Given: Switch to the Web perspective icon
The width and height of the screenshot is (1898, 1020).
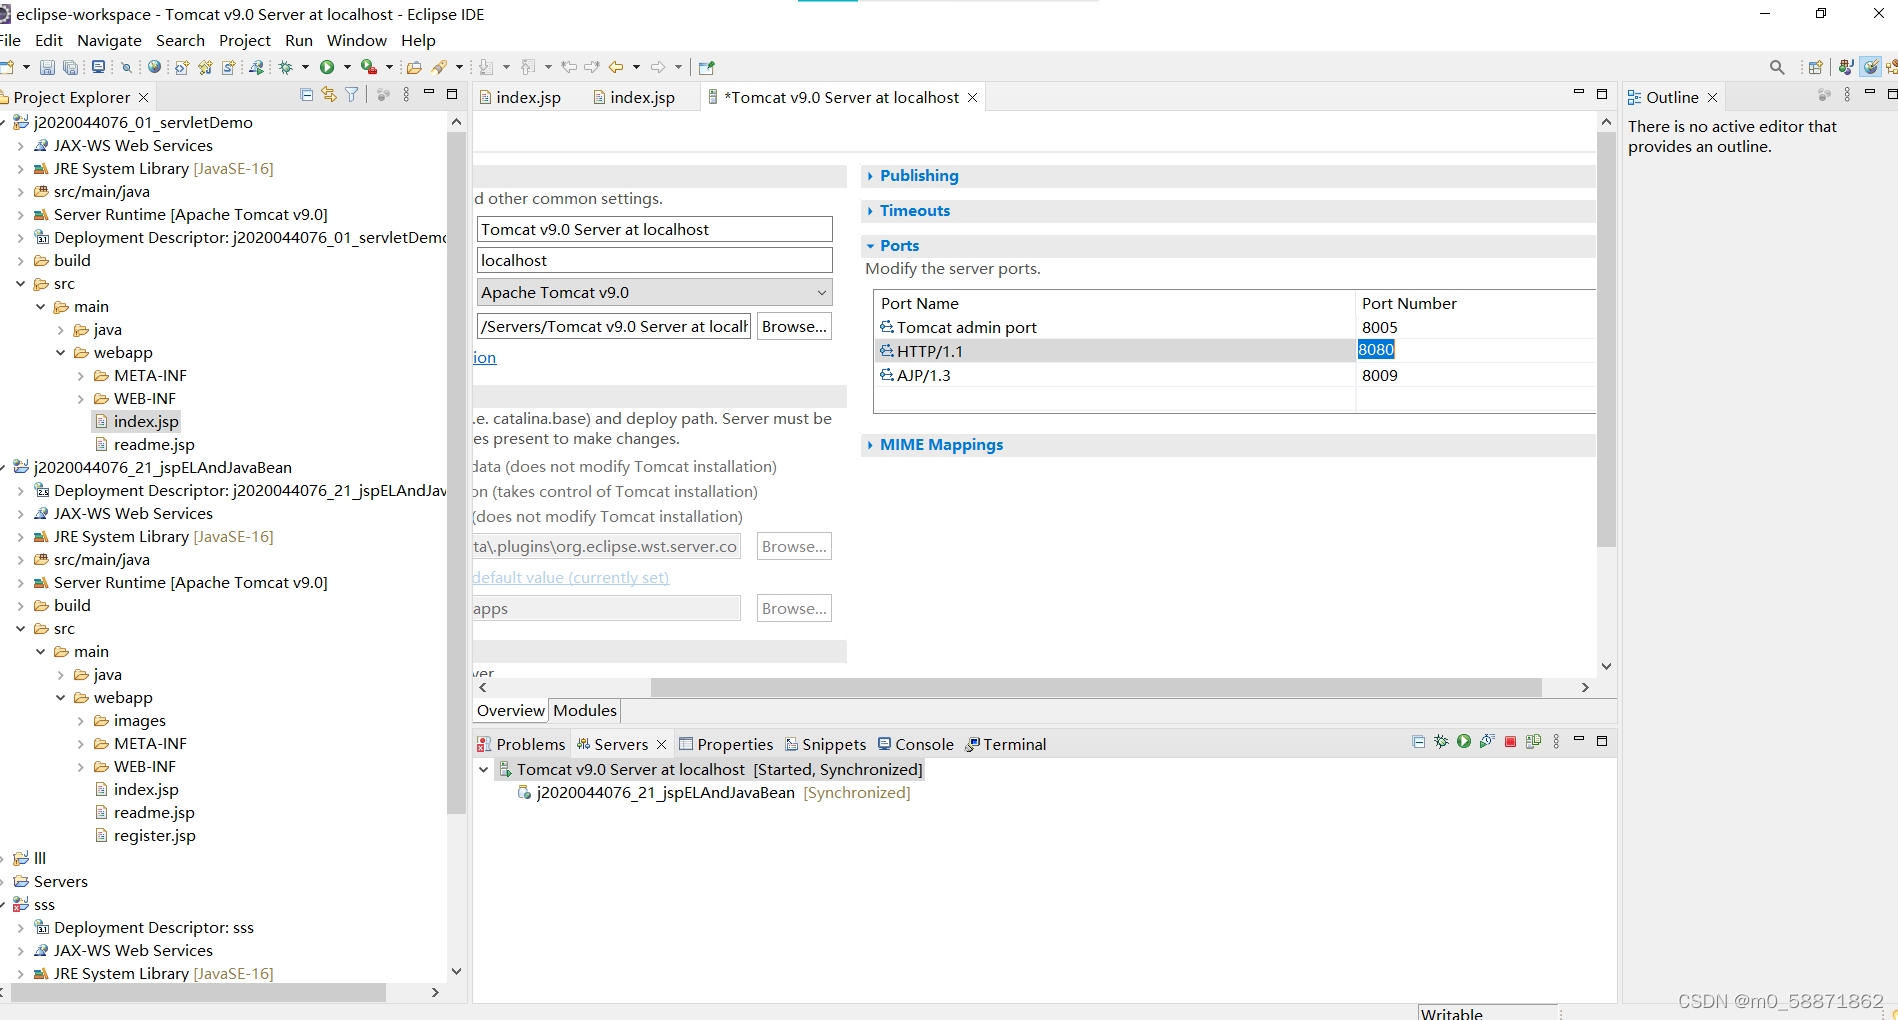Looking at the screenshot, I should [x=1870, y=67].
